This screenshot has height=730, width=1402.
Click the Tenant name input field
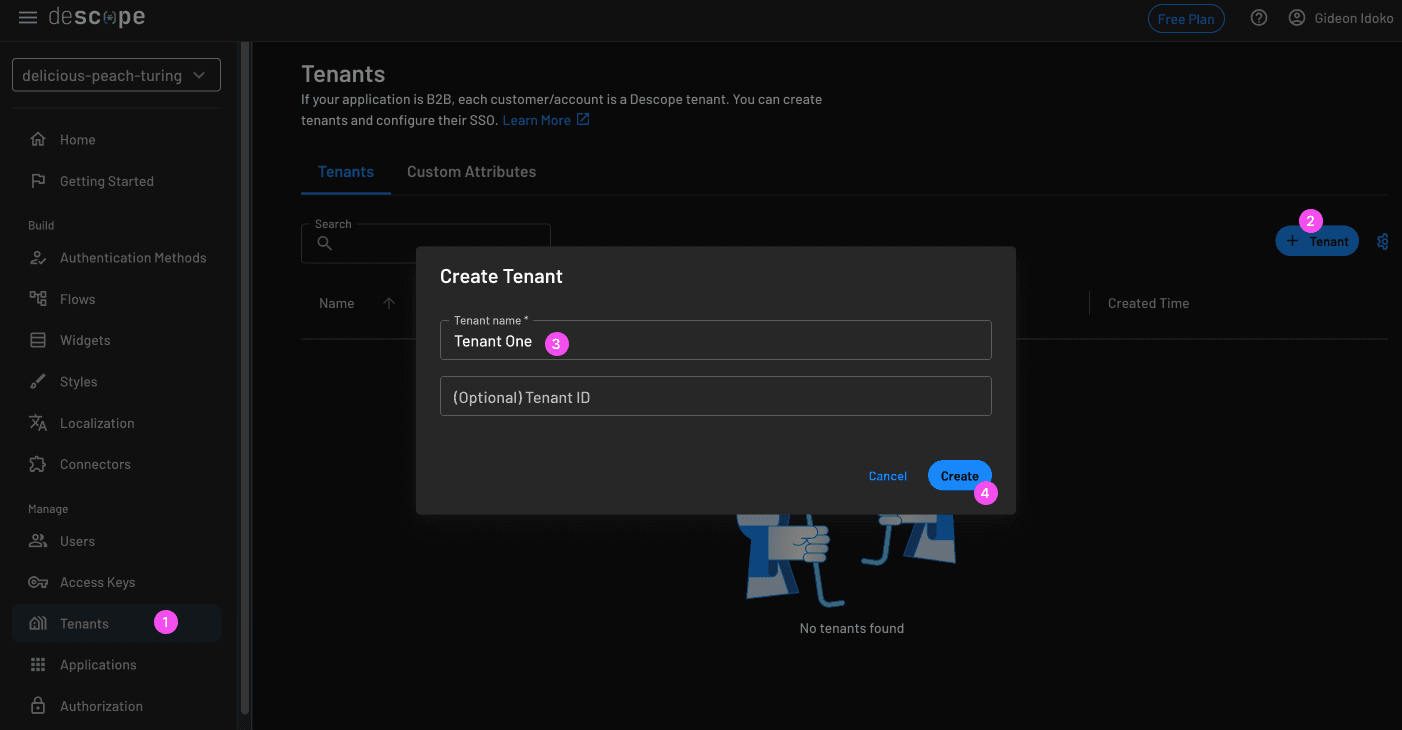click(716, 341)
